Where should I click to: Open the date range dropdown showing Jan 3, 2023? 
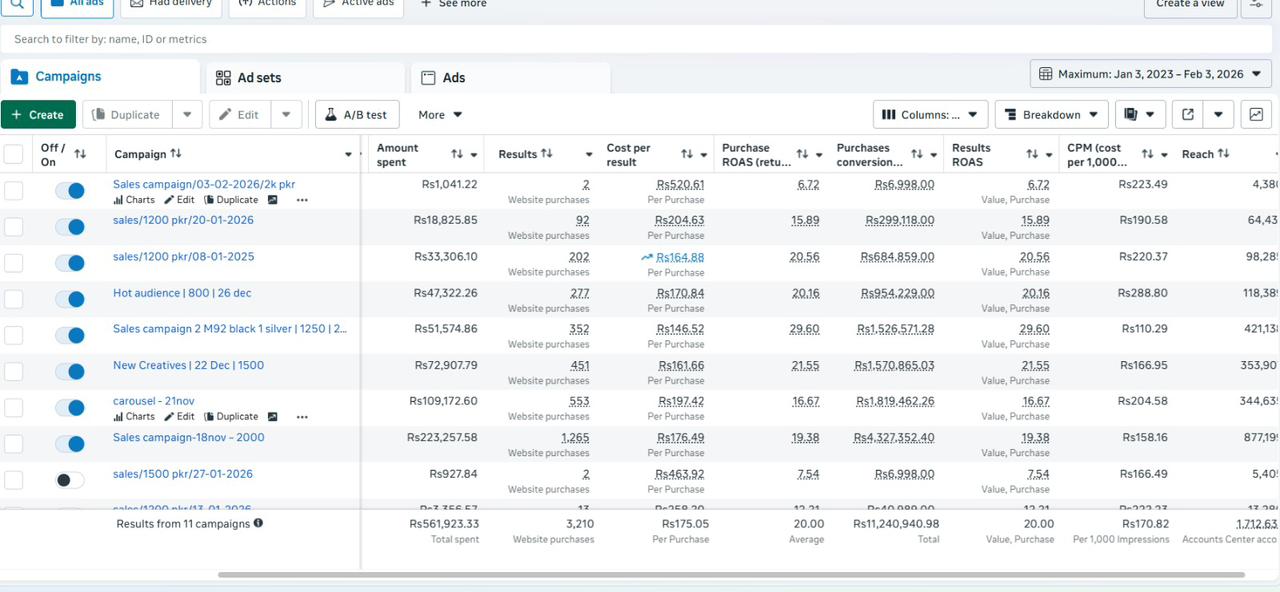pos(1148,73)
